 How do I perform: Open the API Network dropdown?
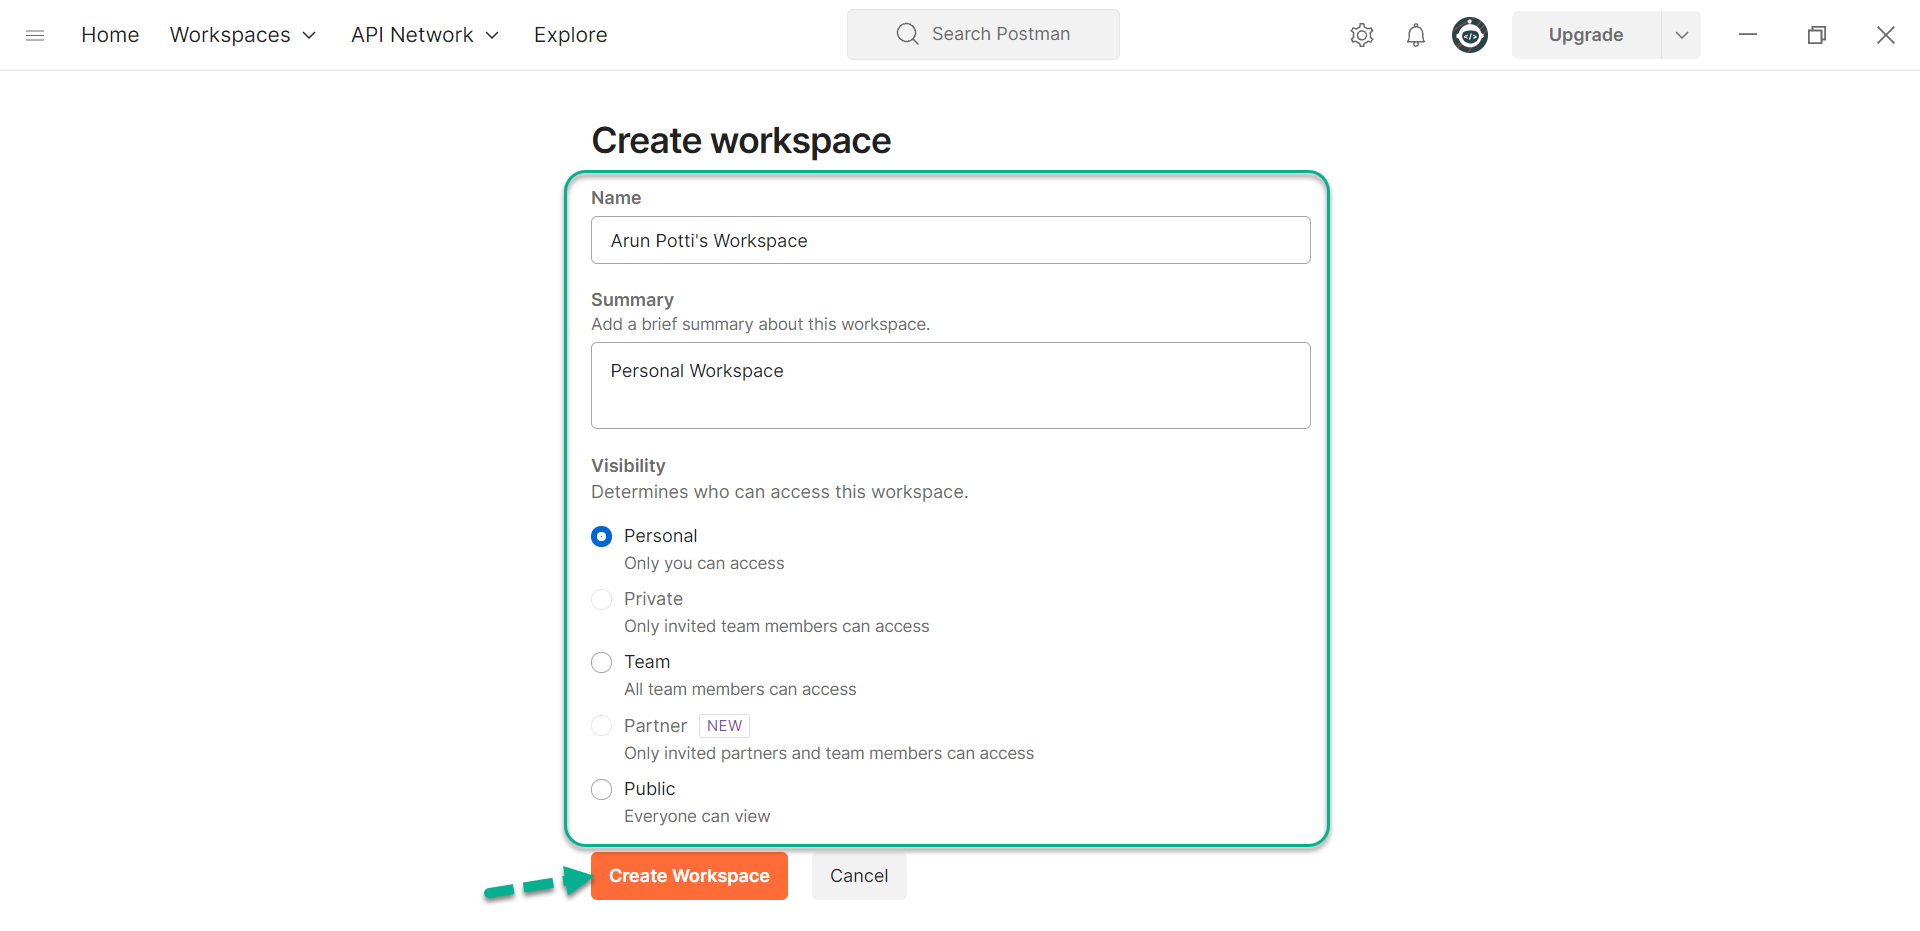(x=424, y=34)
